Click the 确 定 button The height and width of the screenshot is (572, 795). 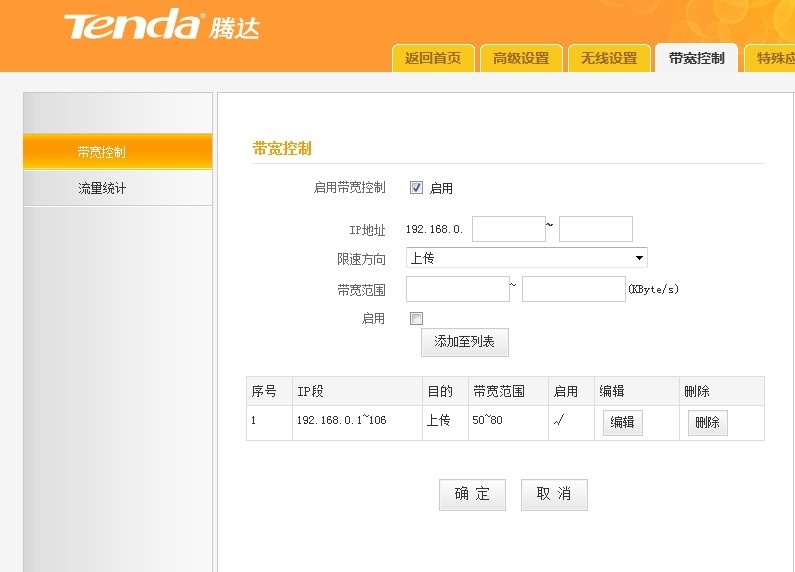point(472,494)
